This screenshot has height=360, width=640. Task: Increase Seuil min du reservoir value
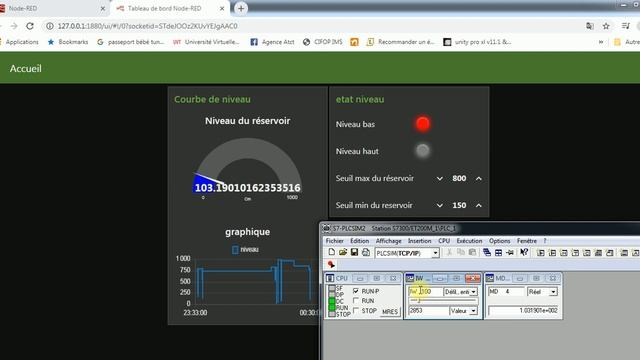coord(479,205)
